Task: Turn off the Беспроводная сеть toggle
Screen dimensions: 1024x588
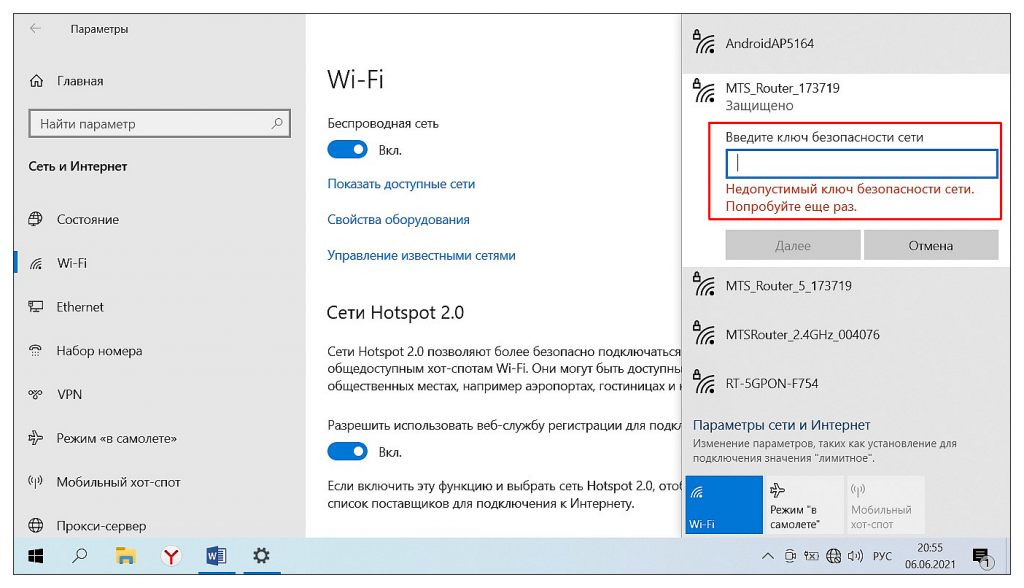Action: point(347,150)
